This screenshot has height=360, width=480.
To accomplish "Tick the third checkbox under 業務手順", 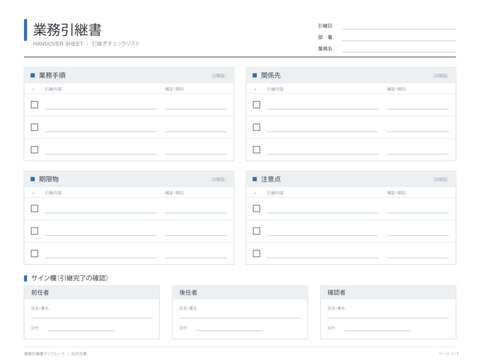I will pyautogui.click(x=34, y=150).
